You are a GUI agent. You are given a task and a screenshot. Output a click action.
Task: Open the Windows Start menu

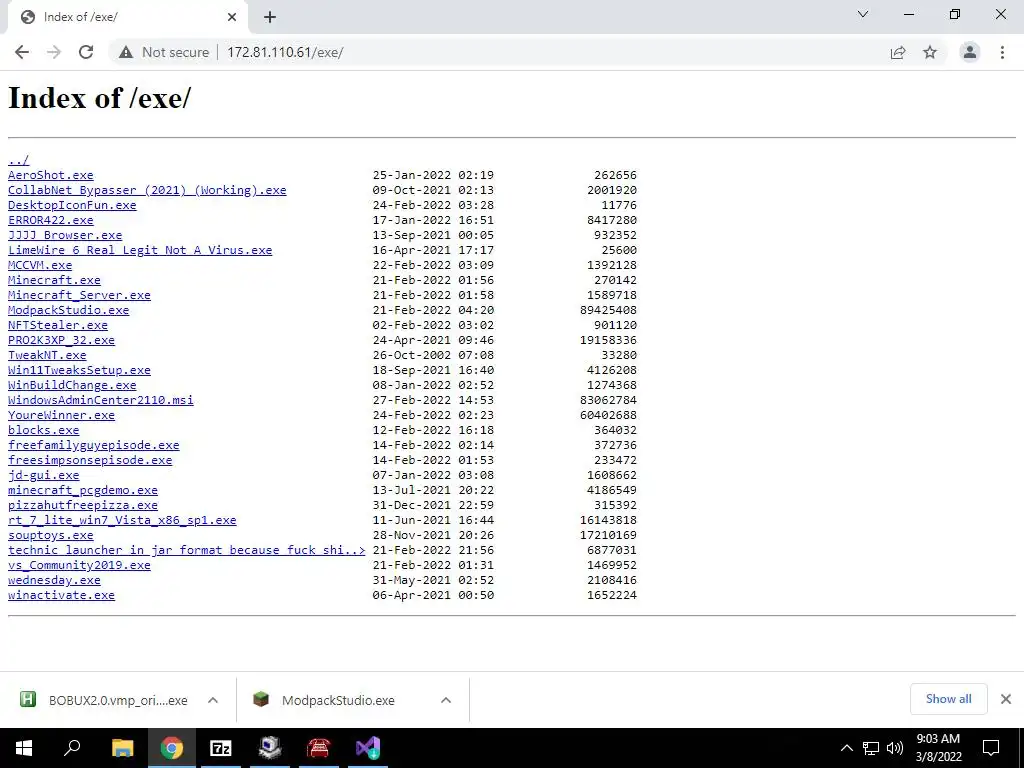(x=24, y=748)
